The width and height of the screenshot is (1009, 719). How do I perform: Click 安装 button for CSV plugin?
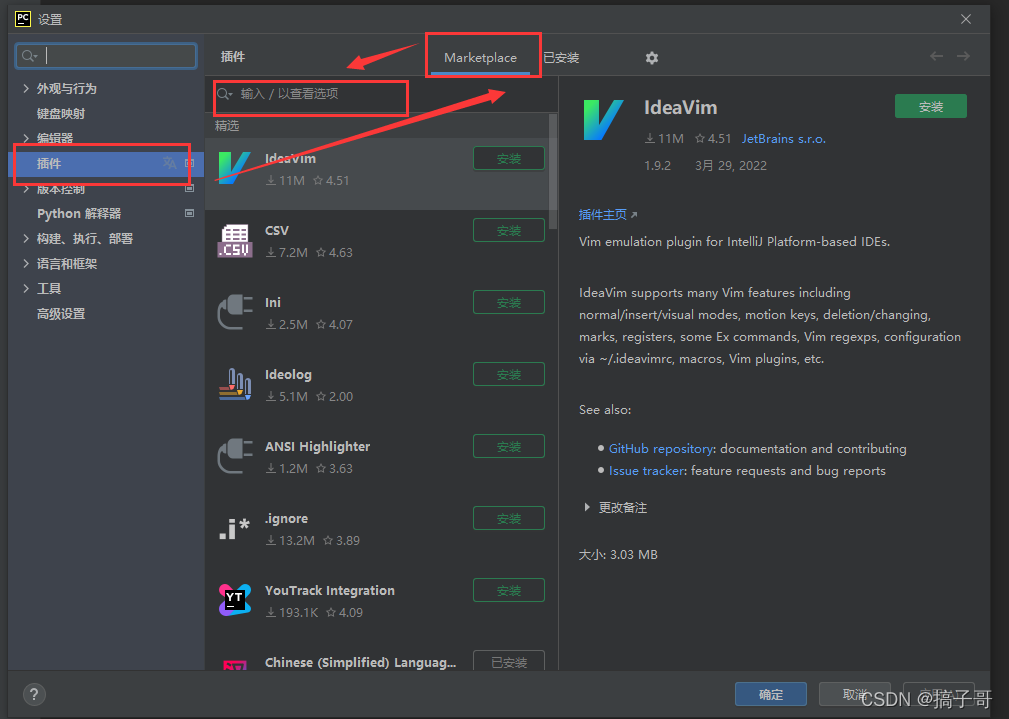pyautogui.click(x=509, y=230)
